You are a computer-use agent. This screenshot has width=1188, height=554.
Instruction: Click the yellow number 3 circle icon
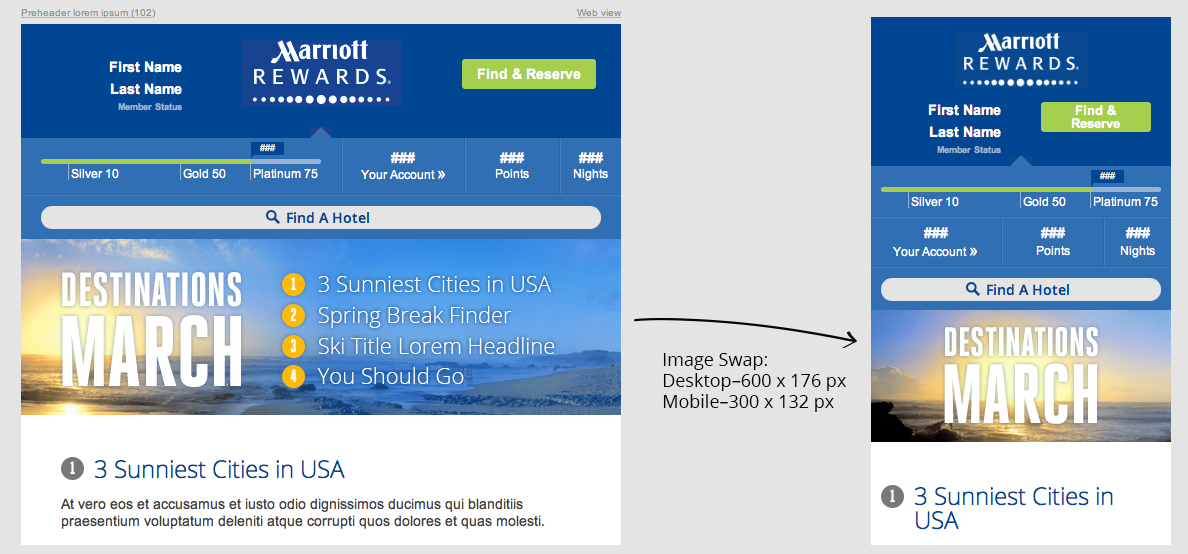coord(293,346)
